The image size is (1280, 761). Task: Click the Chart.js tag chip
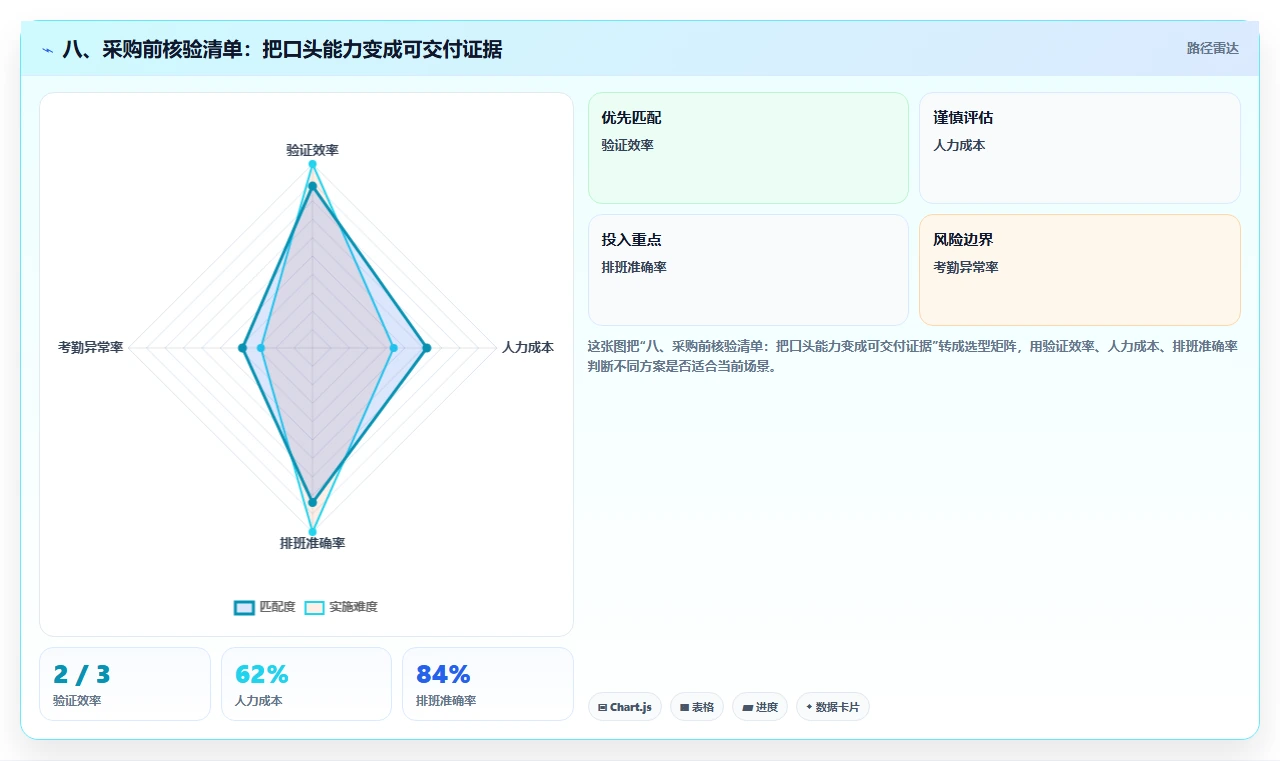point(625,707)
